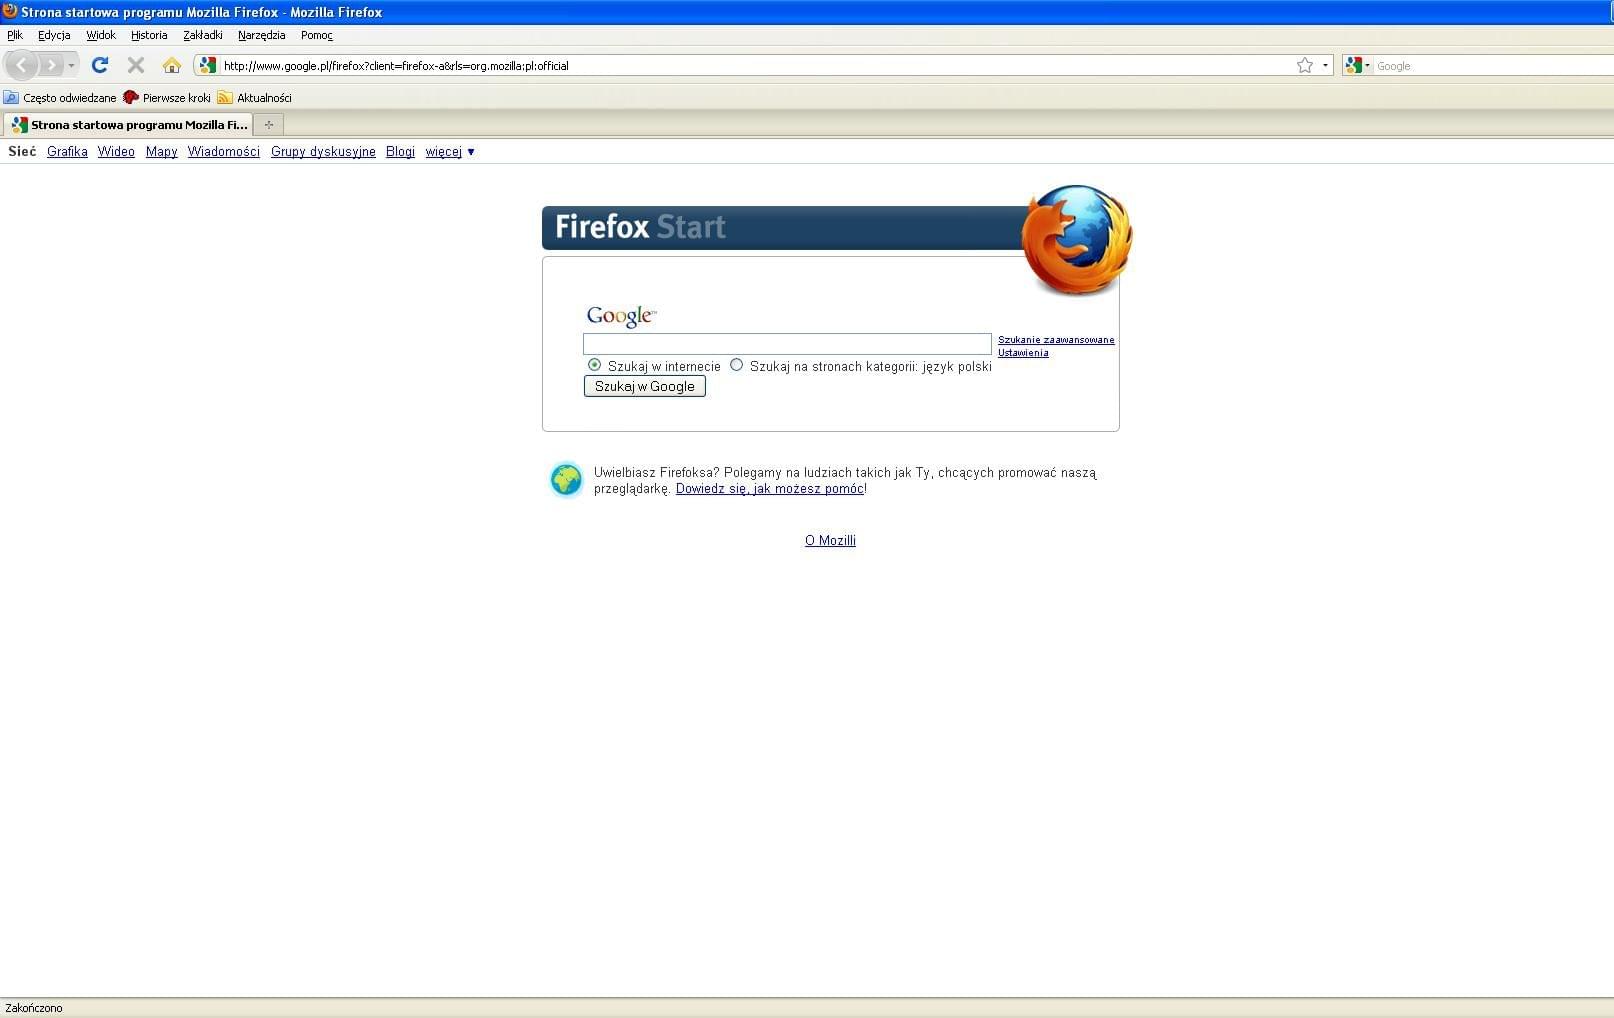Bookmark this page with the star icon
Image resolution: width=1614 pixels, height=1018 pixels.
coord(1305,65)
